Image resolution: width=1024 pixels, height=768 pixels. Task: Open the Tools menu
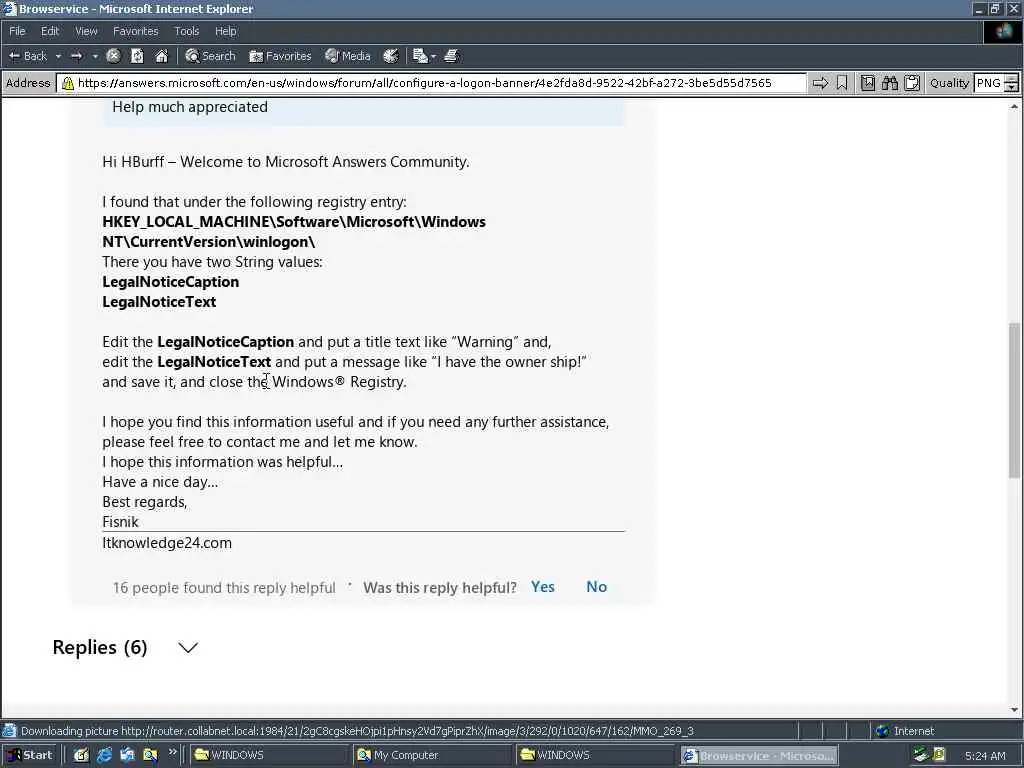[x=186, y=31]
